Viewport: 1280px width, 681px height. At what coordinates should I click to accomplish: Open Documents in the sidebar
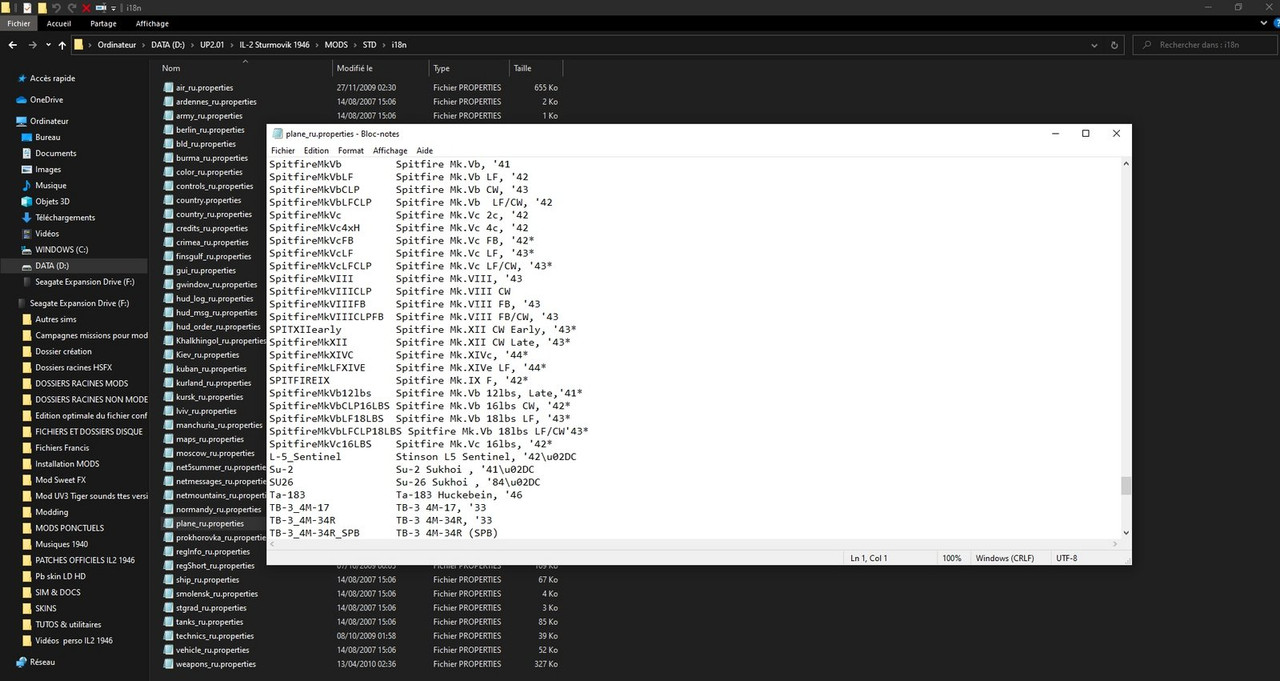tap(55, 153)
